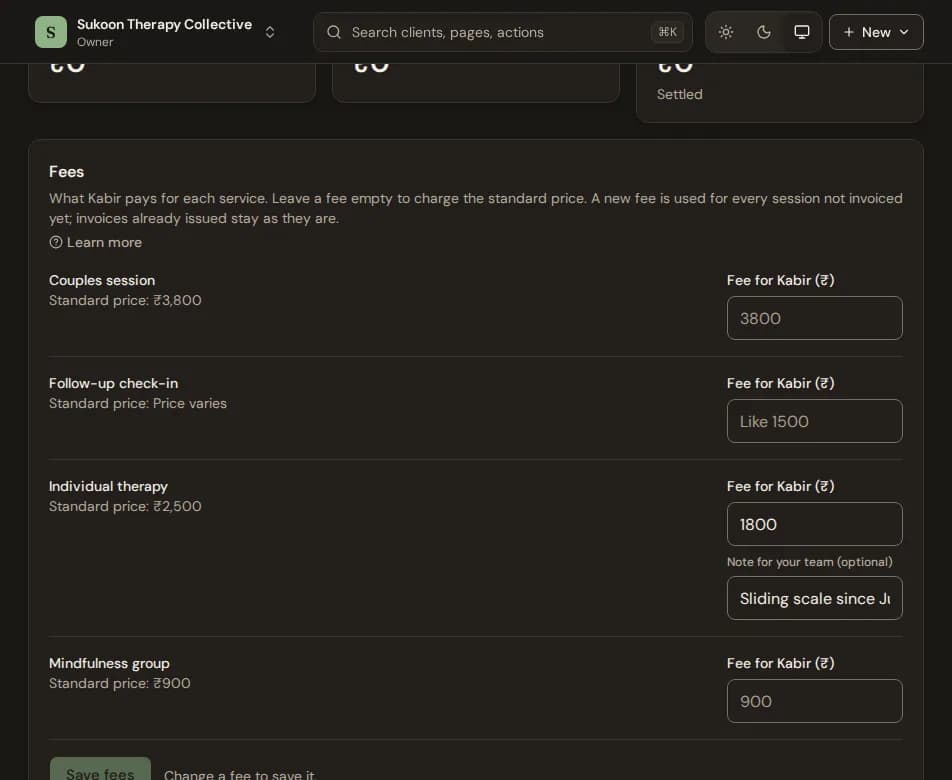Edit the note for your team field

[x=814, y=598]
